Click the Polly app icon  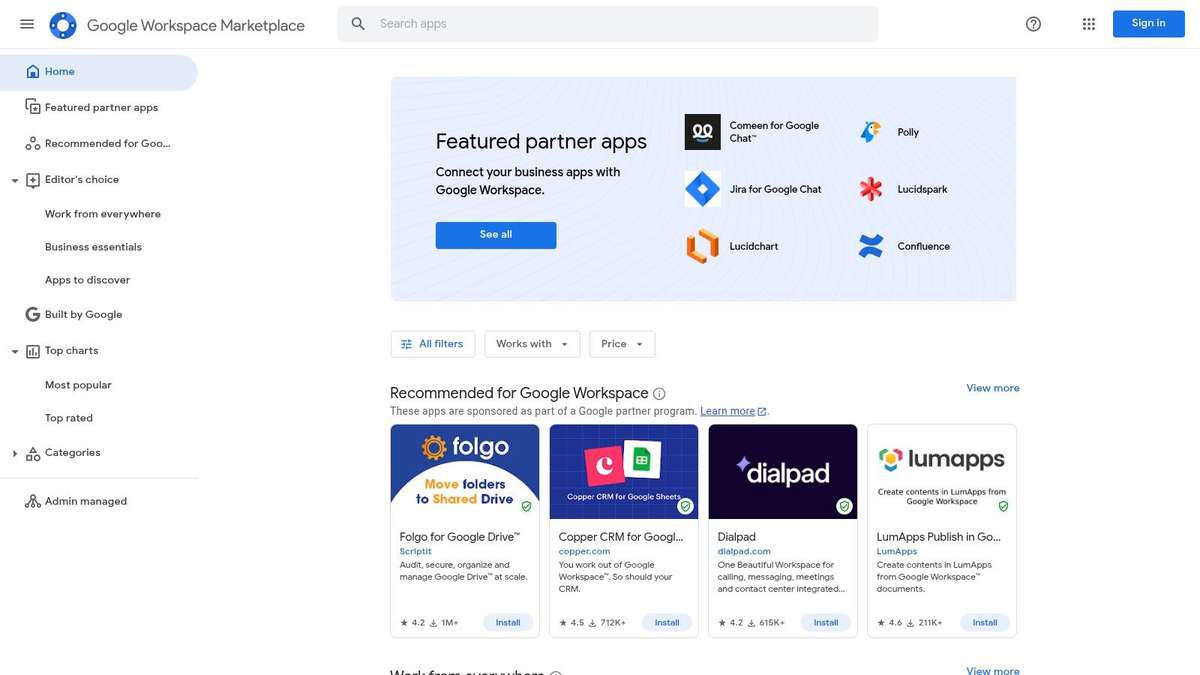(x=869, y=131)
